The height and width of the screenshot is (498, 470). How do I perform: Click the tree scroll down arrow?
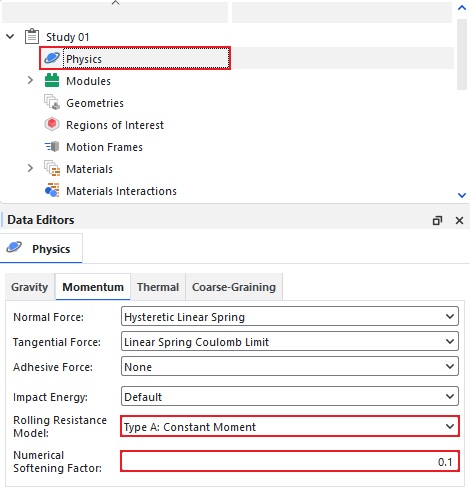pos(462,195)
